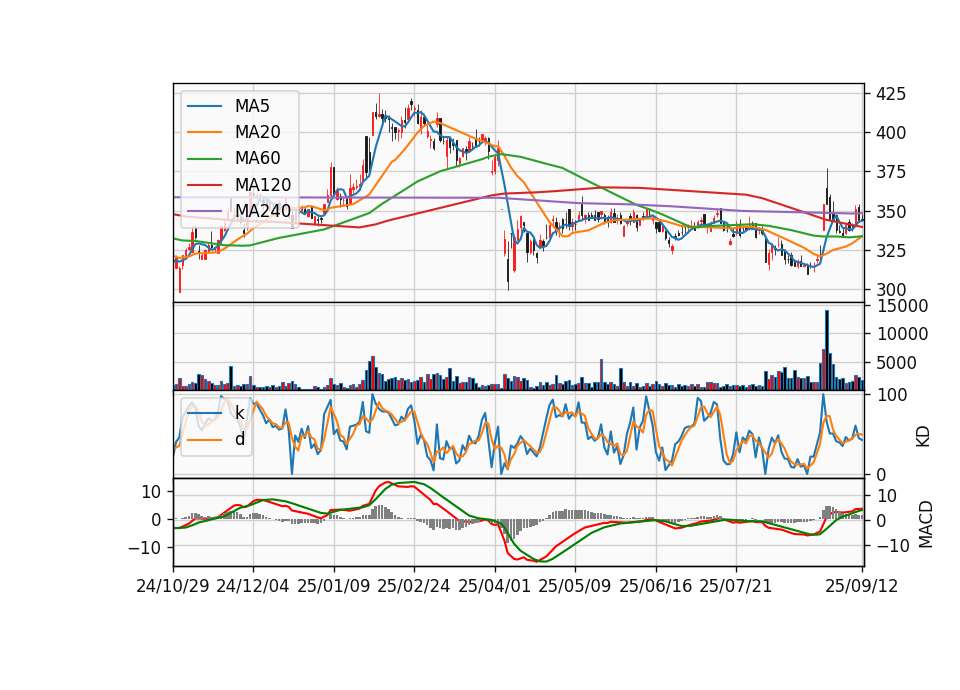Click the purple MA240 legend line sample
Screen dimensions: 960x690
[x=204, y=211]
